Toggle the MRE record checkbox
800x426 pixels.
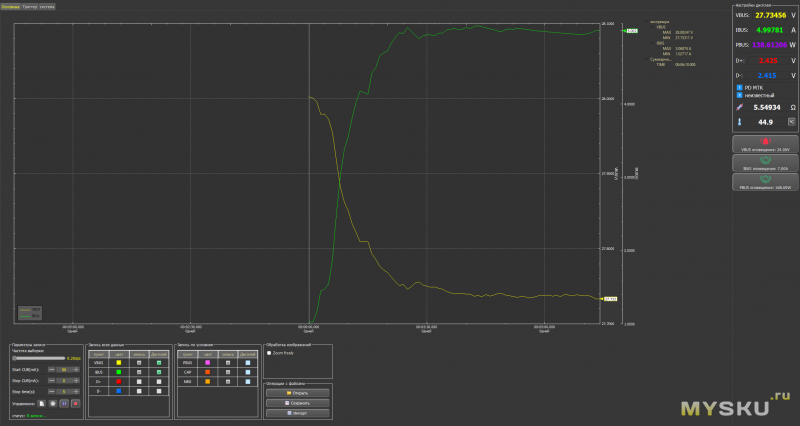(x=228, y=382)
